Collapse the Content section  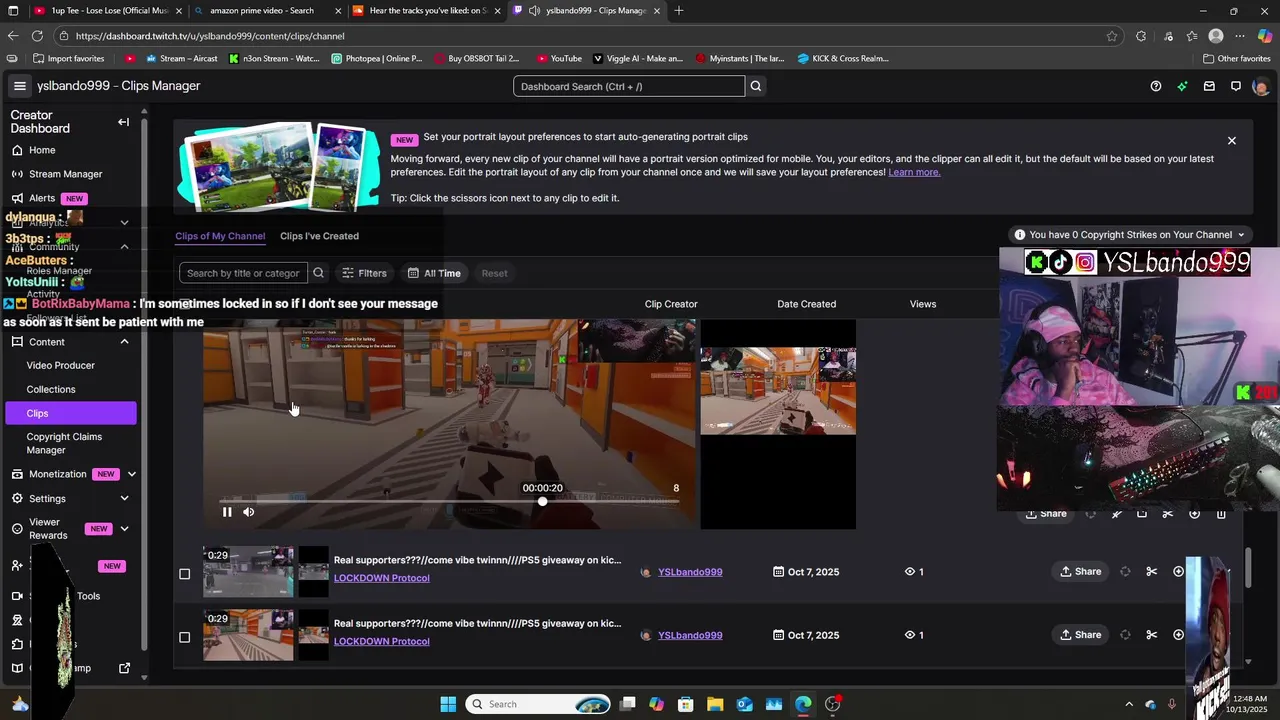[x=124, y=342]
